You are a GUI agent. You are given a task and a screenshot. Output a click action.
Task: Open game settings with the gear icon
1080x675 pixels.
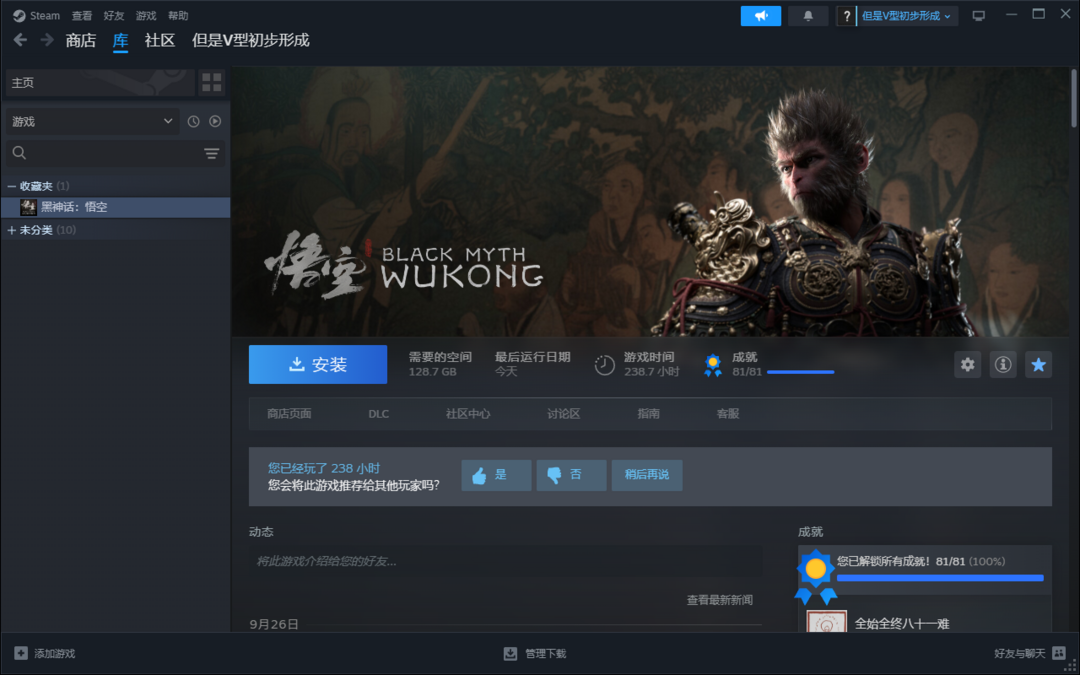968,364
